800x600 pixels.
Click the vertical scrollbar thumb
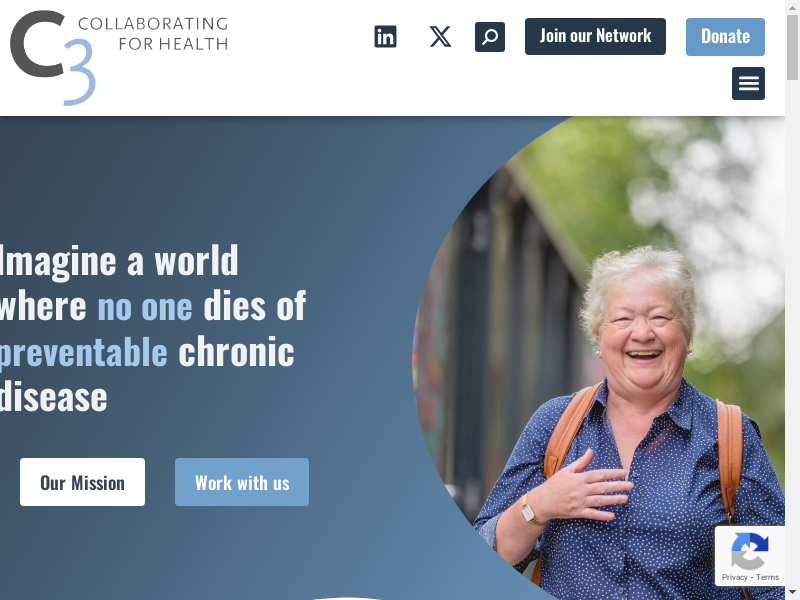792,47
